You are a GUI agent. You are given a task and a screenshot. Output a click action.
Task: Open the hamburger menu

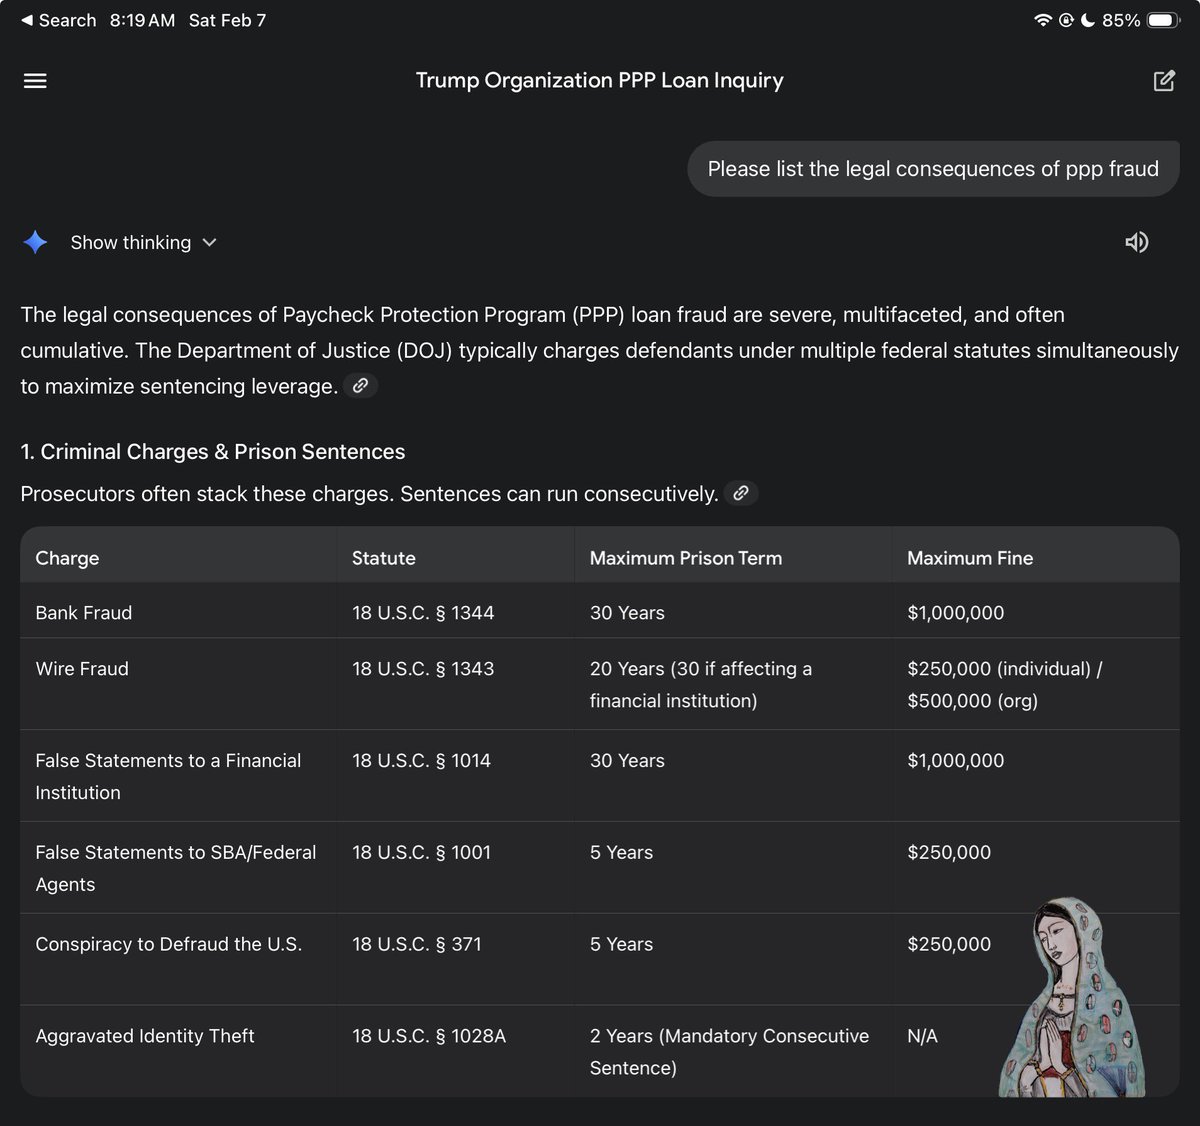click(35, 81)
